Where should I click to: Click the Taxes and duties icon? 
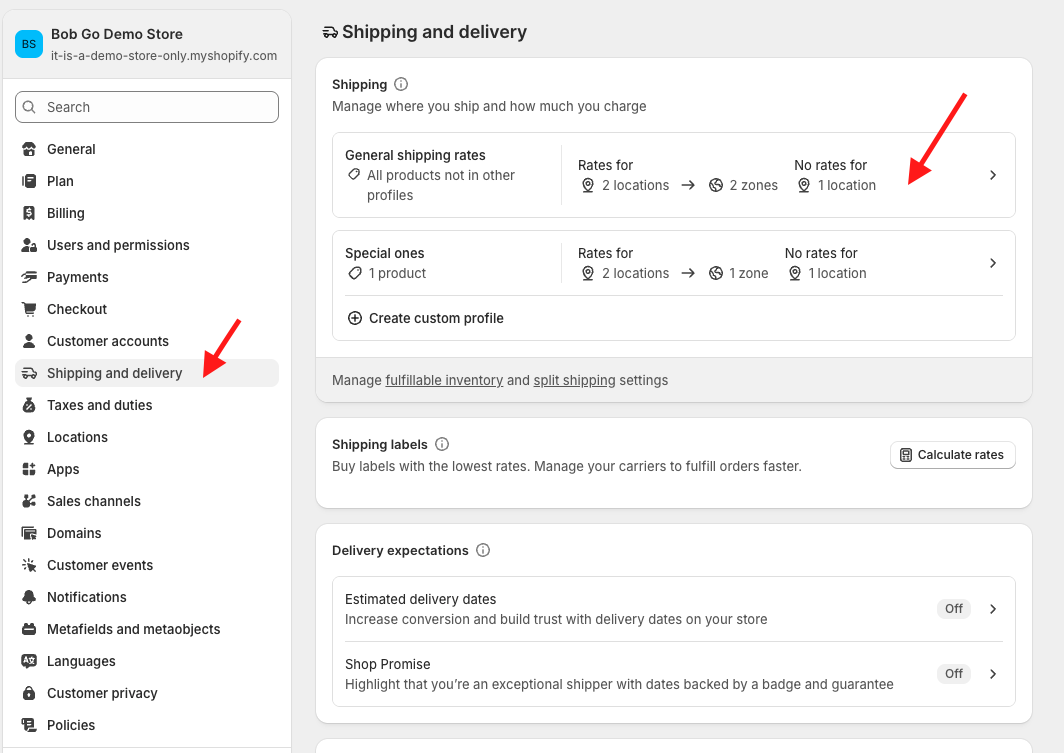(29, 405)
